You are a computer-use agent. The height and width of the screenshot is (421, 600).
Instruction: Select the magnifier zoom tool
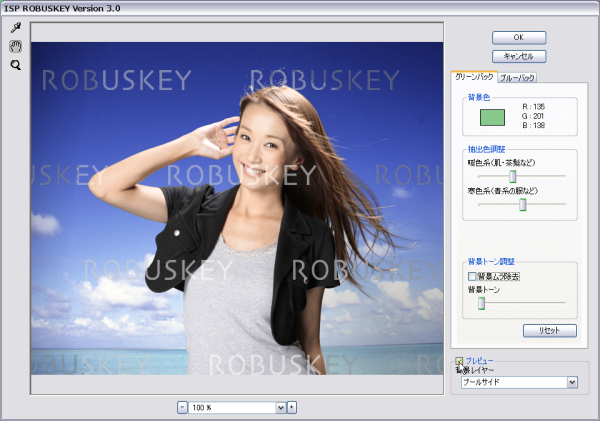[x=16, y=65]
